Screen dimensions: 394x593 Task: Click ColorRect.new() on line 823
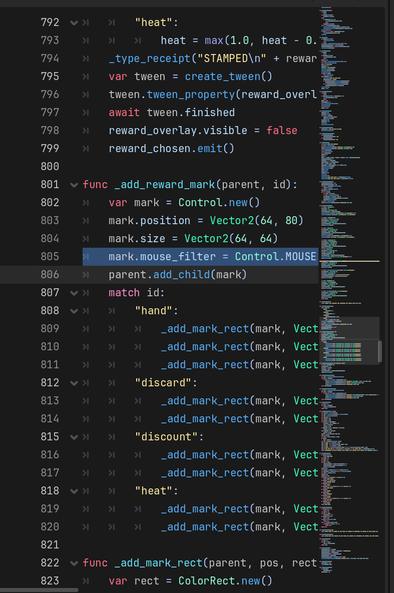[x=225, y=581]
